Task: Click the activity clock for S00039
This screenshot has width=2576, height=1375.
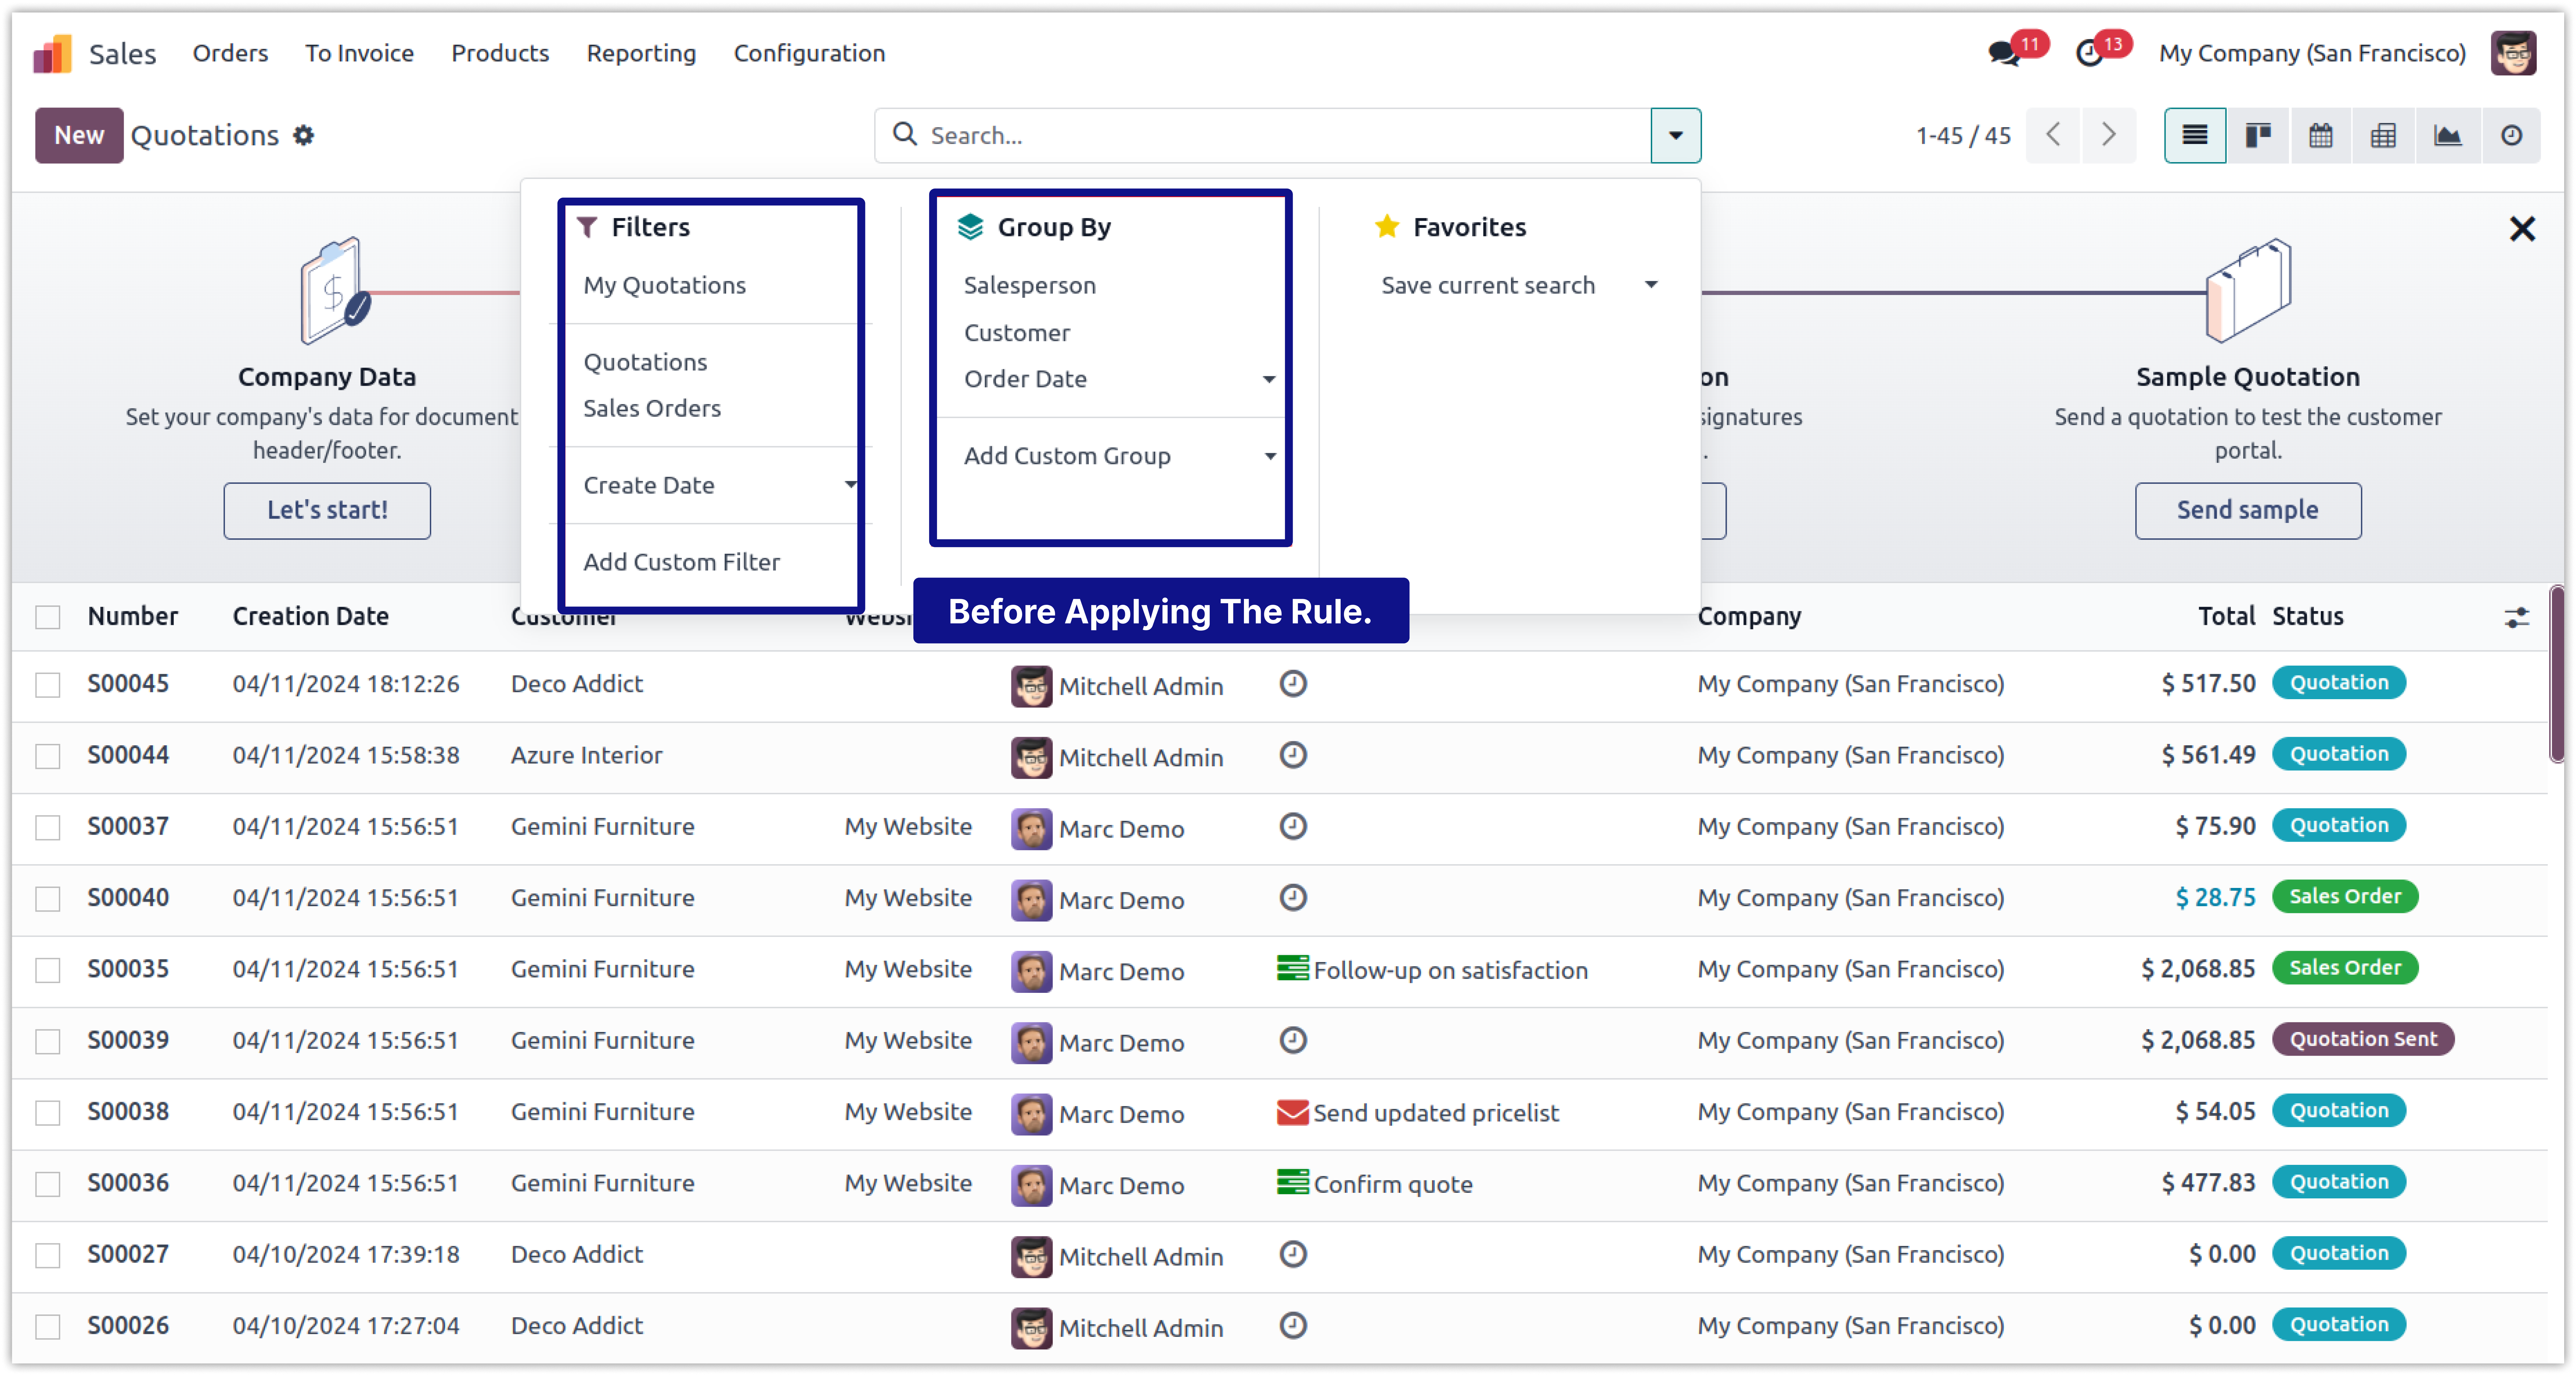Action: [1293, 1040]
